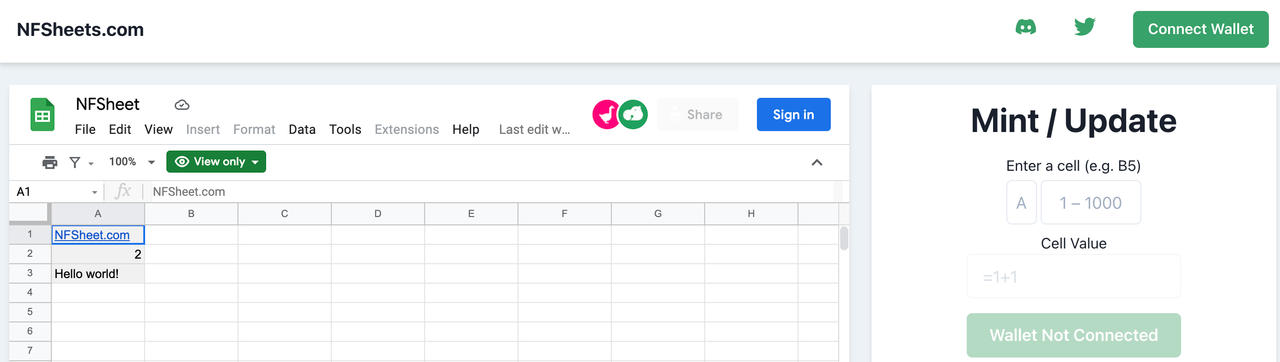Image resolution: width=1280 pixels, height=362 pixels.
Task: Select row 6 header
Action: pyautogui.click(x=30, y=330)
